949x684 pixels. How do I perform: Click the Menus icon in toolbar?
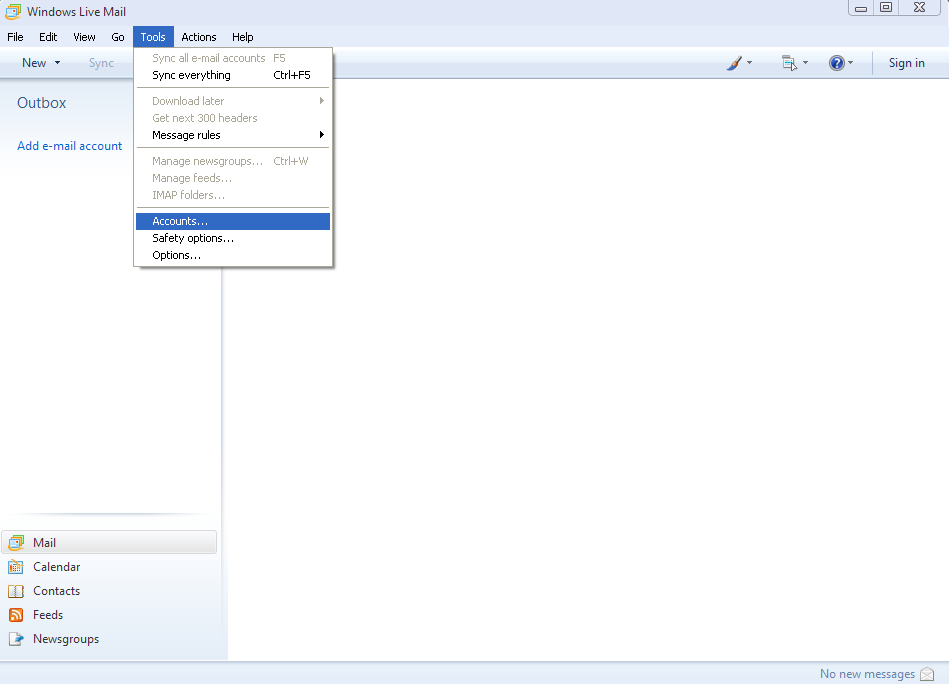789,63
